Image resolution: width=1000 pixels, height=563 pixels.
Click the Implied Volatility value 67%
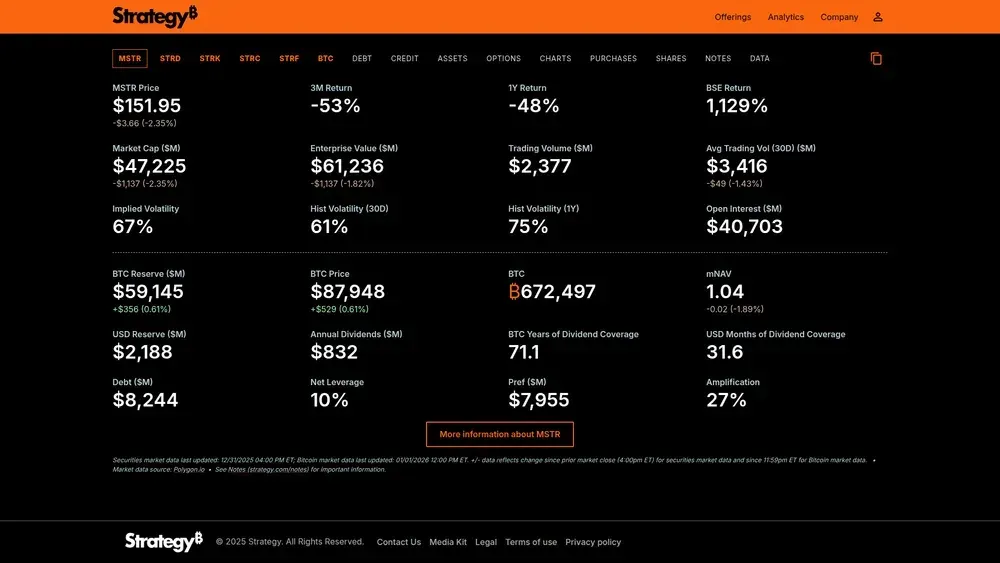133,227
